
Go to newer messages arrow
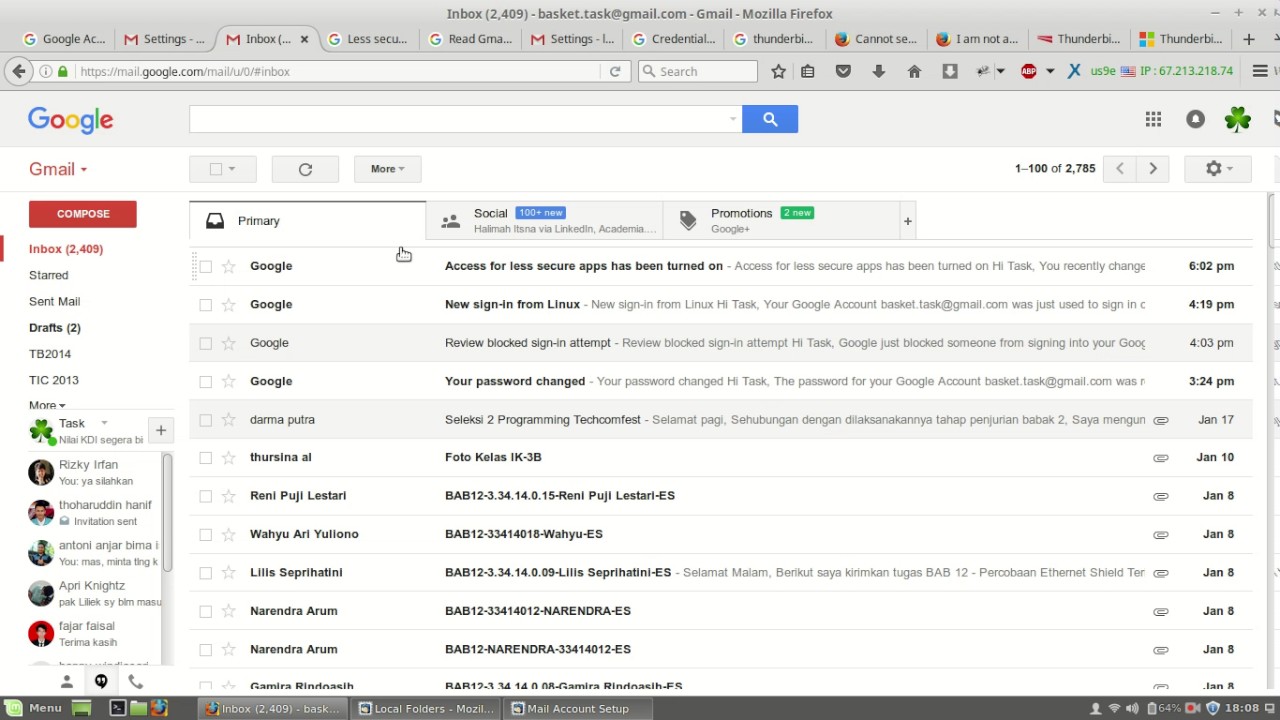tap(1119, 169)
